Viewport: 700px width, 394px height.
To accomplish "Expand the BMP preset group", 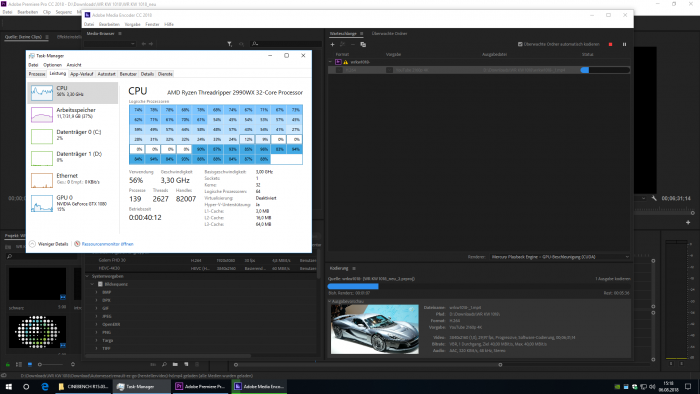I will click(x=97, y=292).
